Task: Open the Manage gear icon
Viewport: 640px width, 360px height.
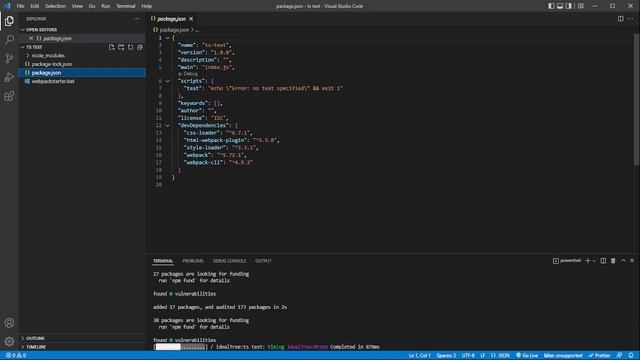Action: coord(9,341)
